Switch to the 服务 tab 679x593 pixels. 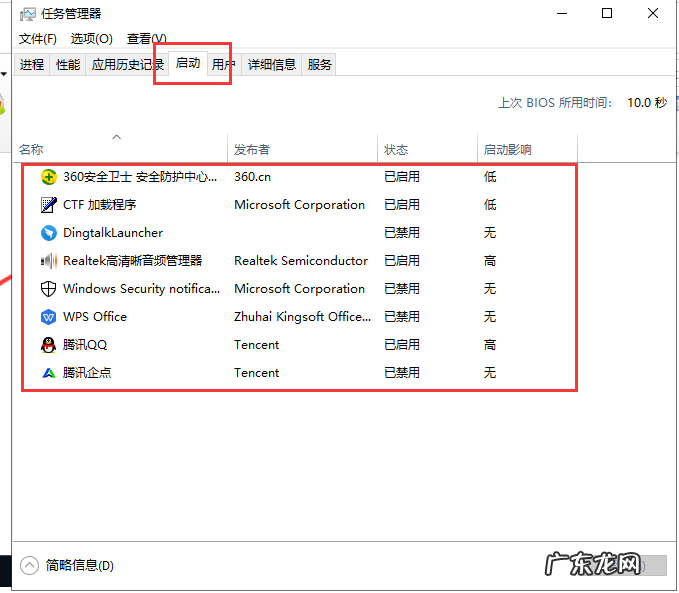320,65
